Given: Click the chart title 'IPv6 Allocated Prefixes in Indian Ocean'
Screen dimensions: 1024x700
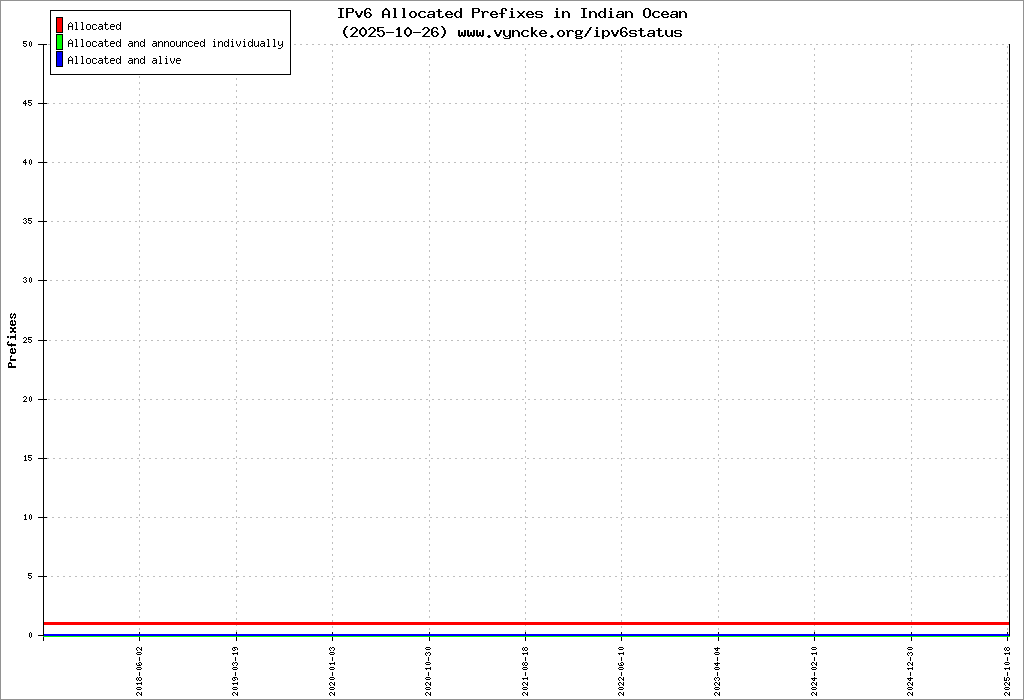Looking at the screenshot, I should click(x=512, y=14).
